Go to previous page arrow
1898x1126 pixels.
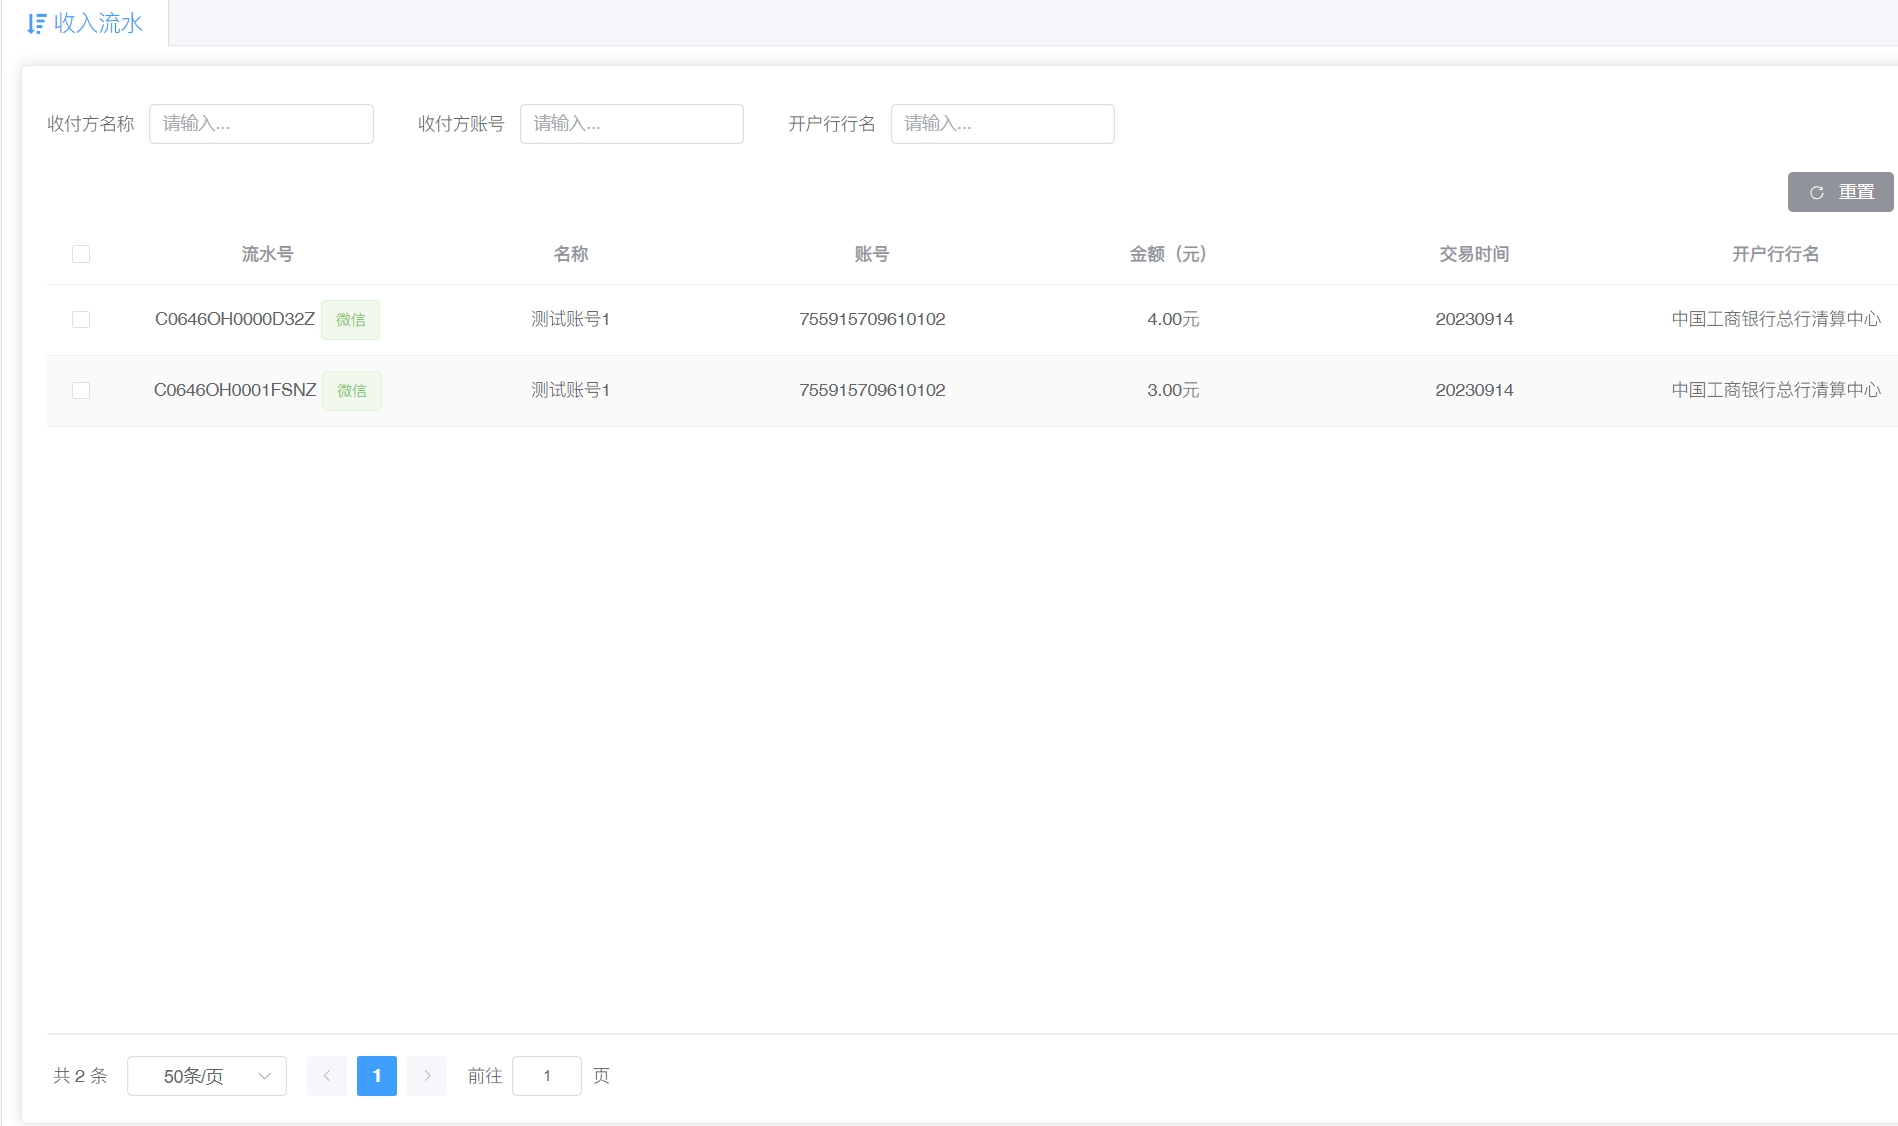click(x=326, y=1076)
